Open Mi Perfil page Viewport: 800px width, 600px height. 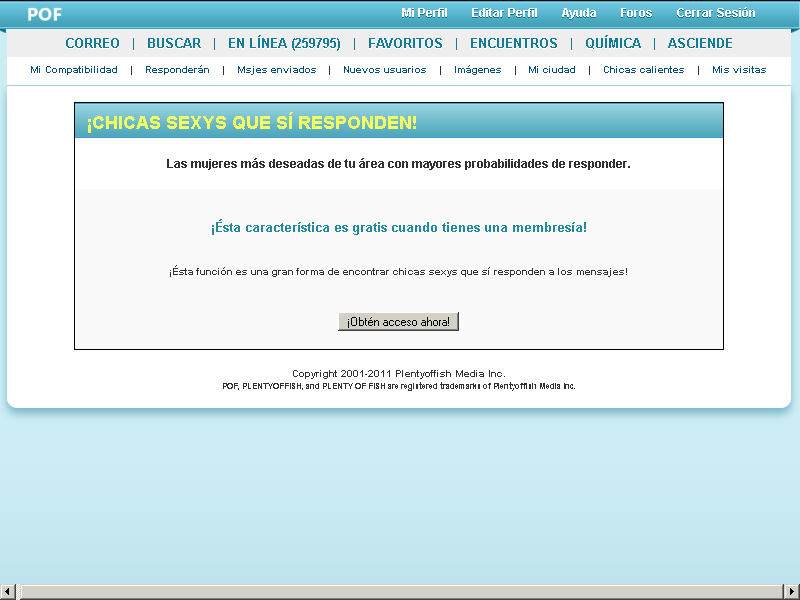(x=424, y=13)
